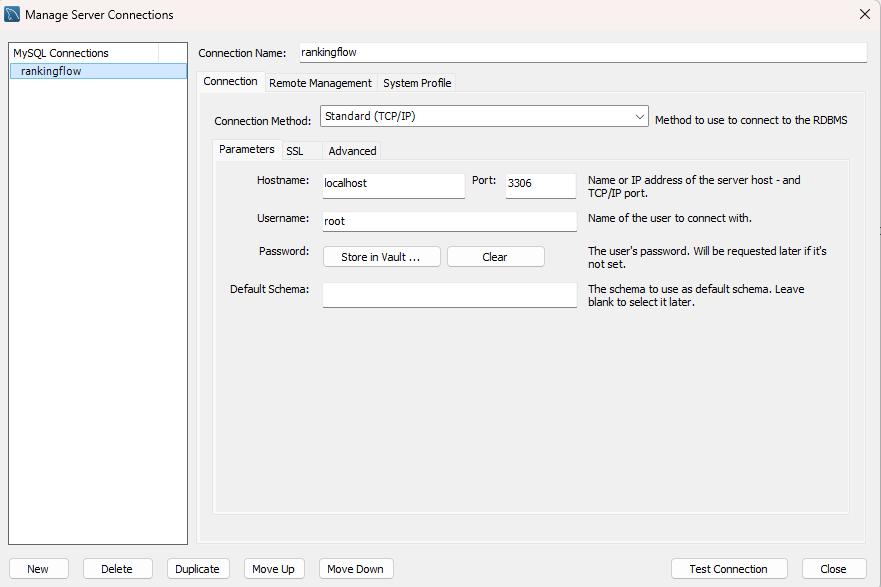881x587 pixels.
Task: Select the rankingflow connection in the list
Action: point(98,71)
